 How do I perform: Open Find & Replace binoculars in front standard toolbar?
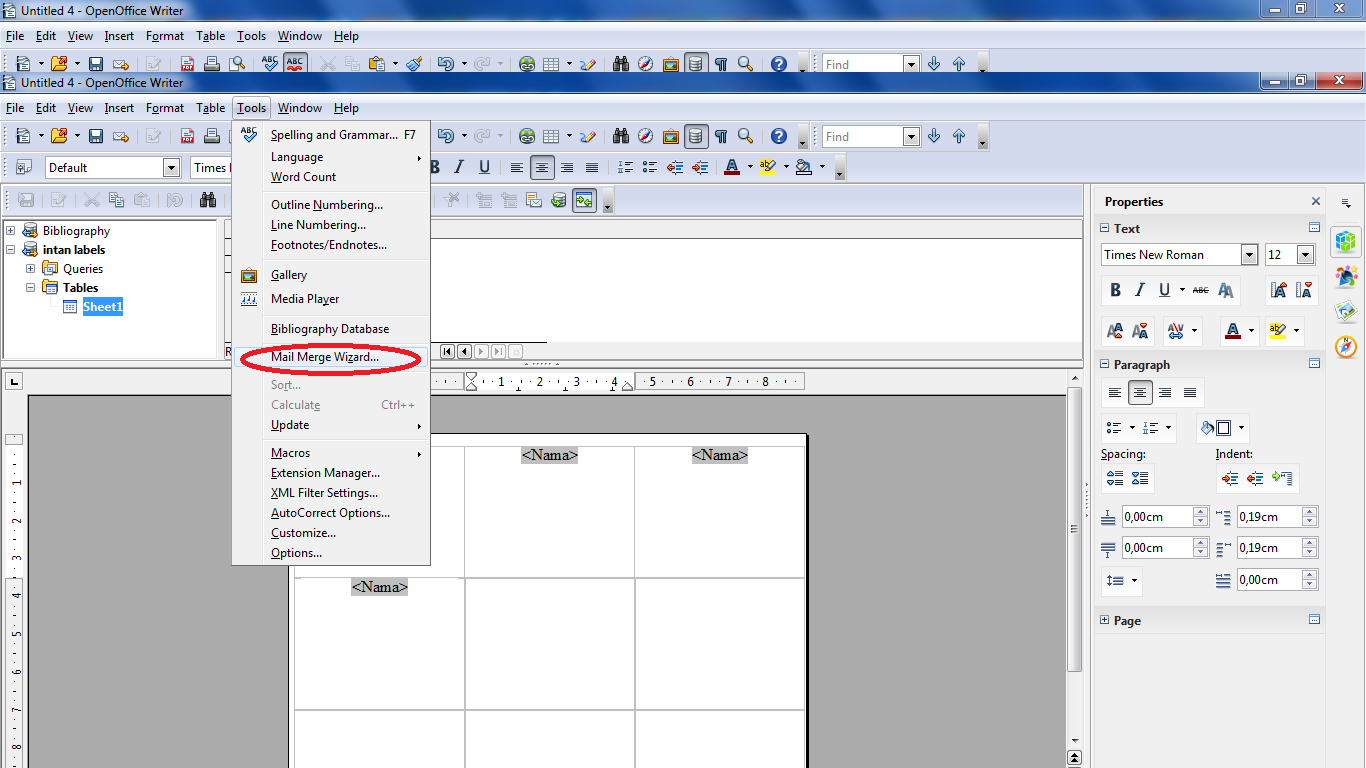[621, 137]
